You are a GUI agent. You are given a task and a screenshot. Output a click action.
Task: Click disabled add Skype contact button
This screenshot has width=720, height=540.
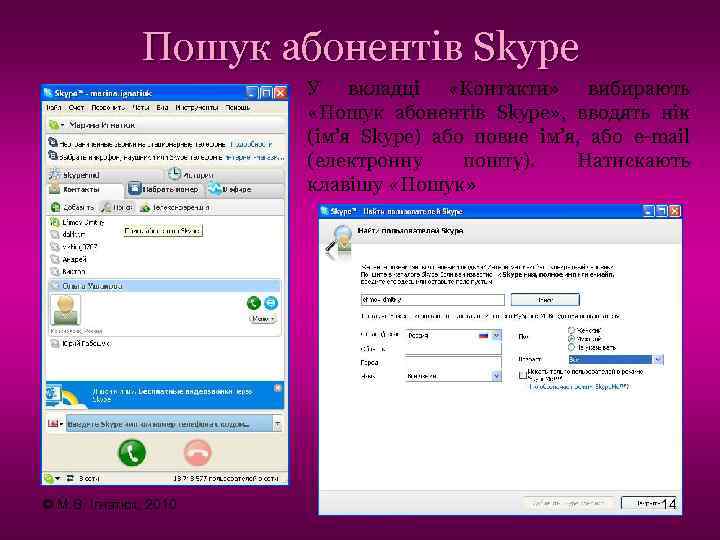coord(569,504)
